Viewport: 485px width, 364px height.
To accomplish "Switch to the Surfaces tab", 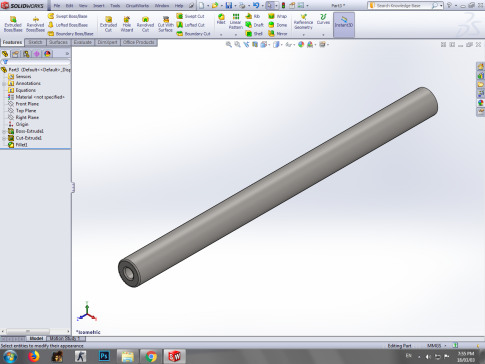I will point(58,42).
